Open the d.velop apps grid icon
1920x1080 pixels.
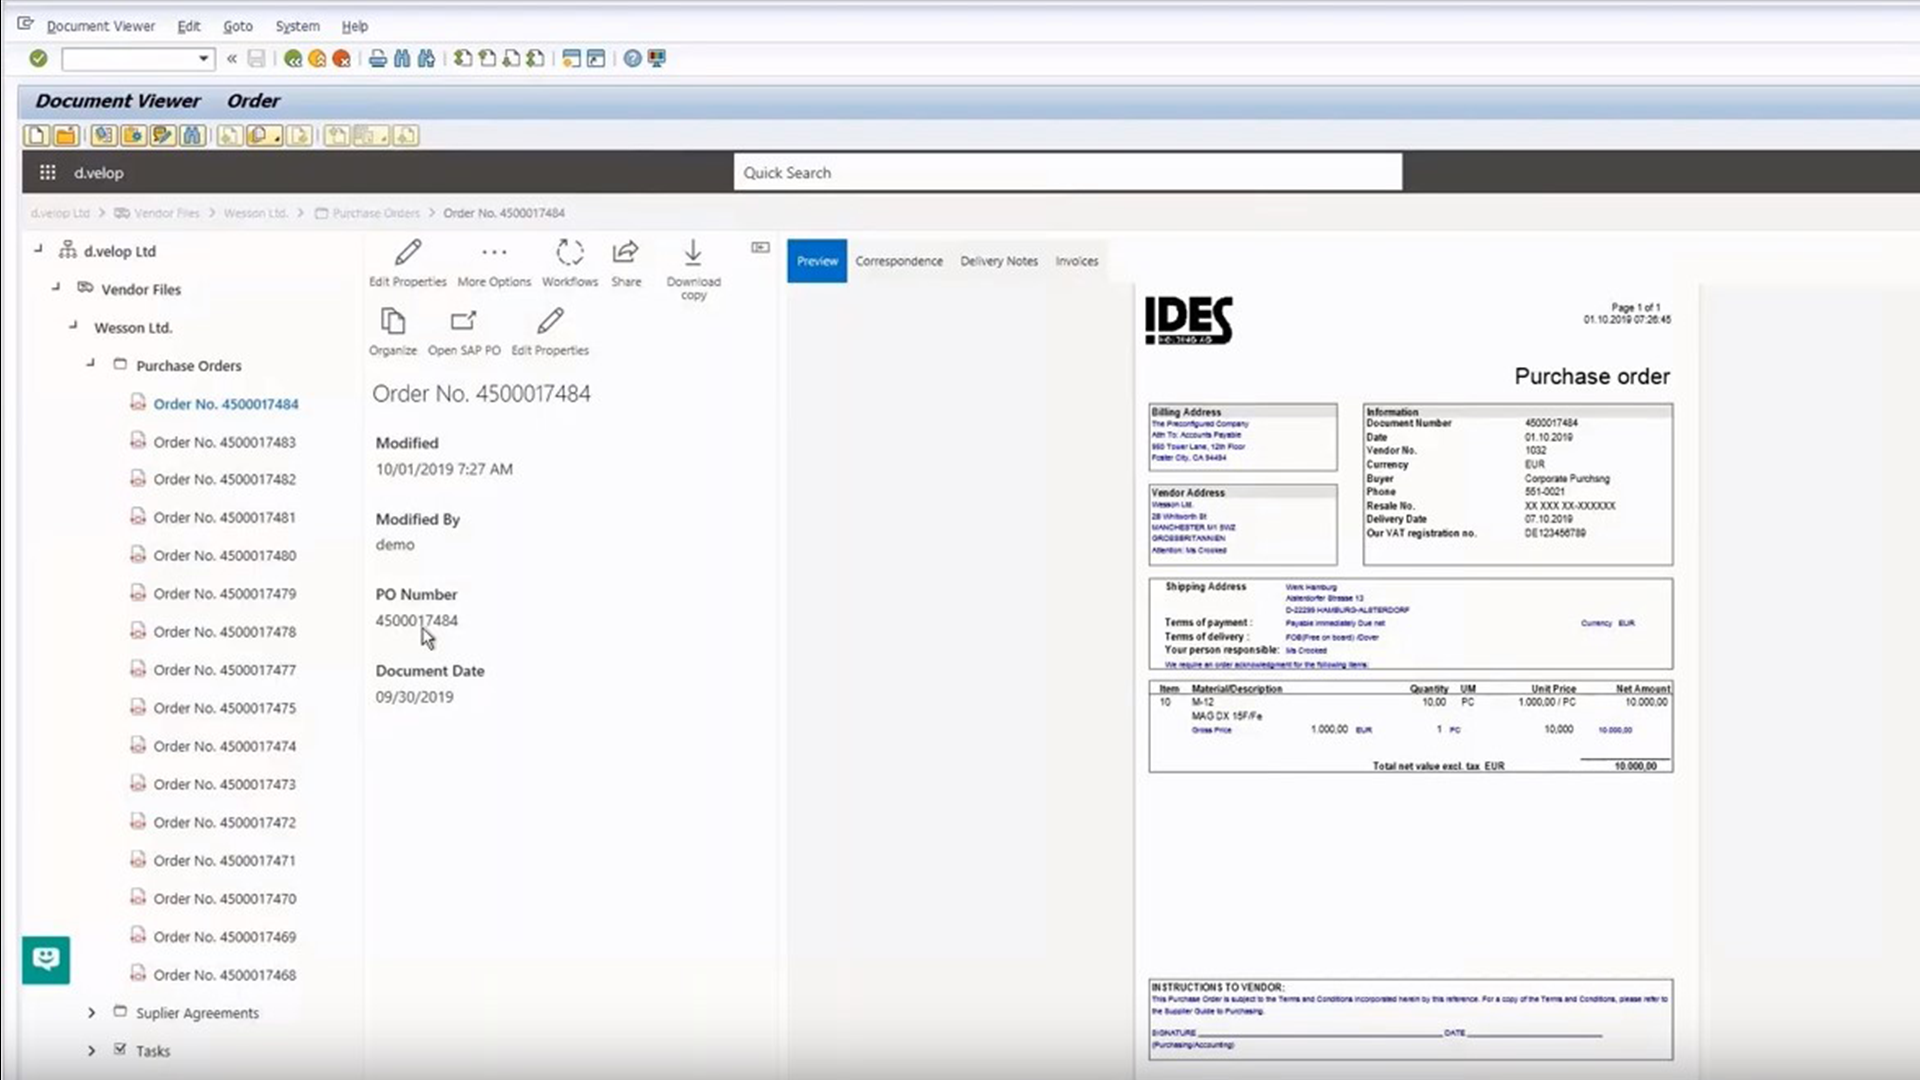pyautogui.click(x=47, y=172)
